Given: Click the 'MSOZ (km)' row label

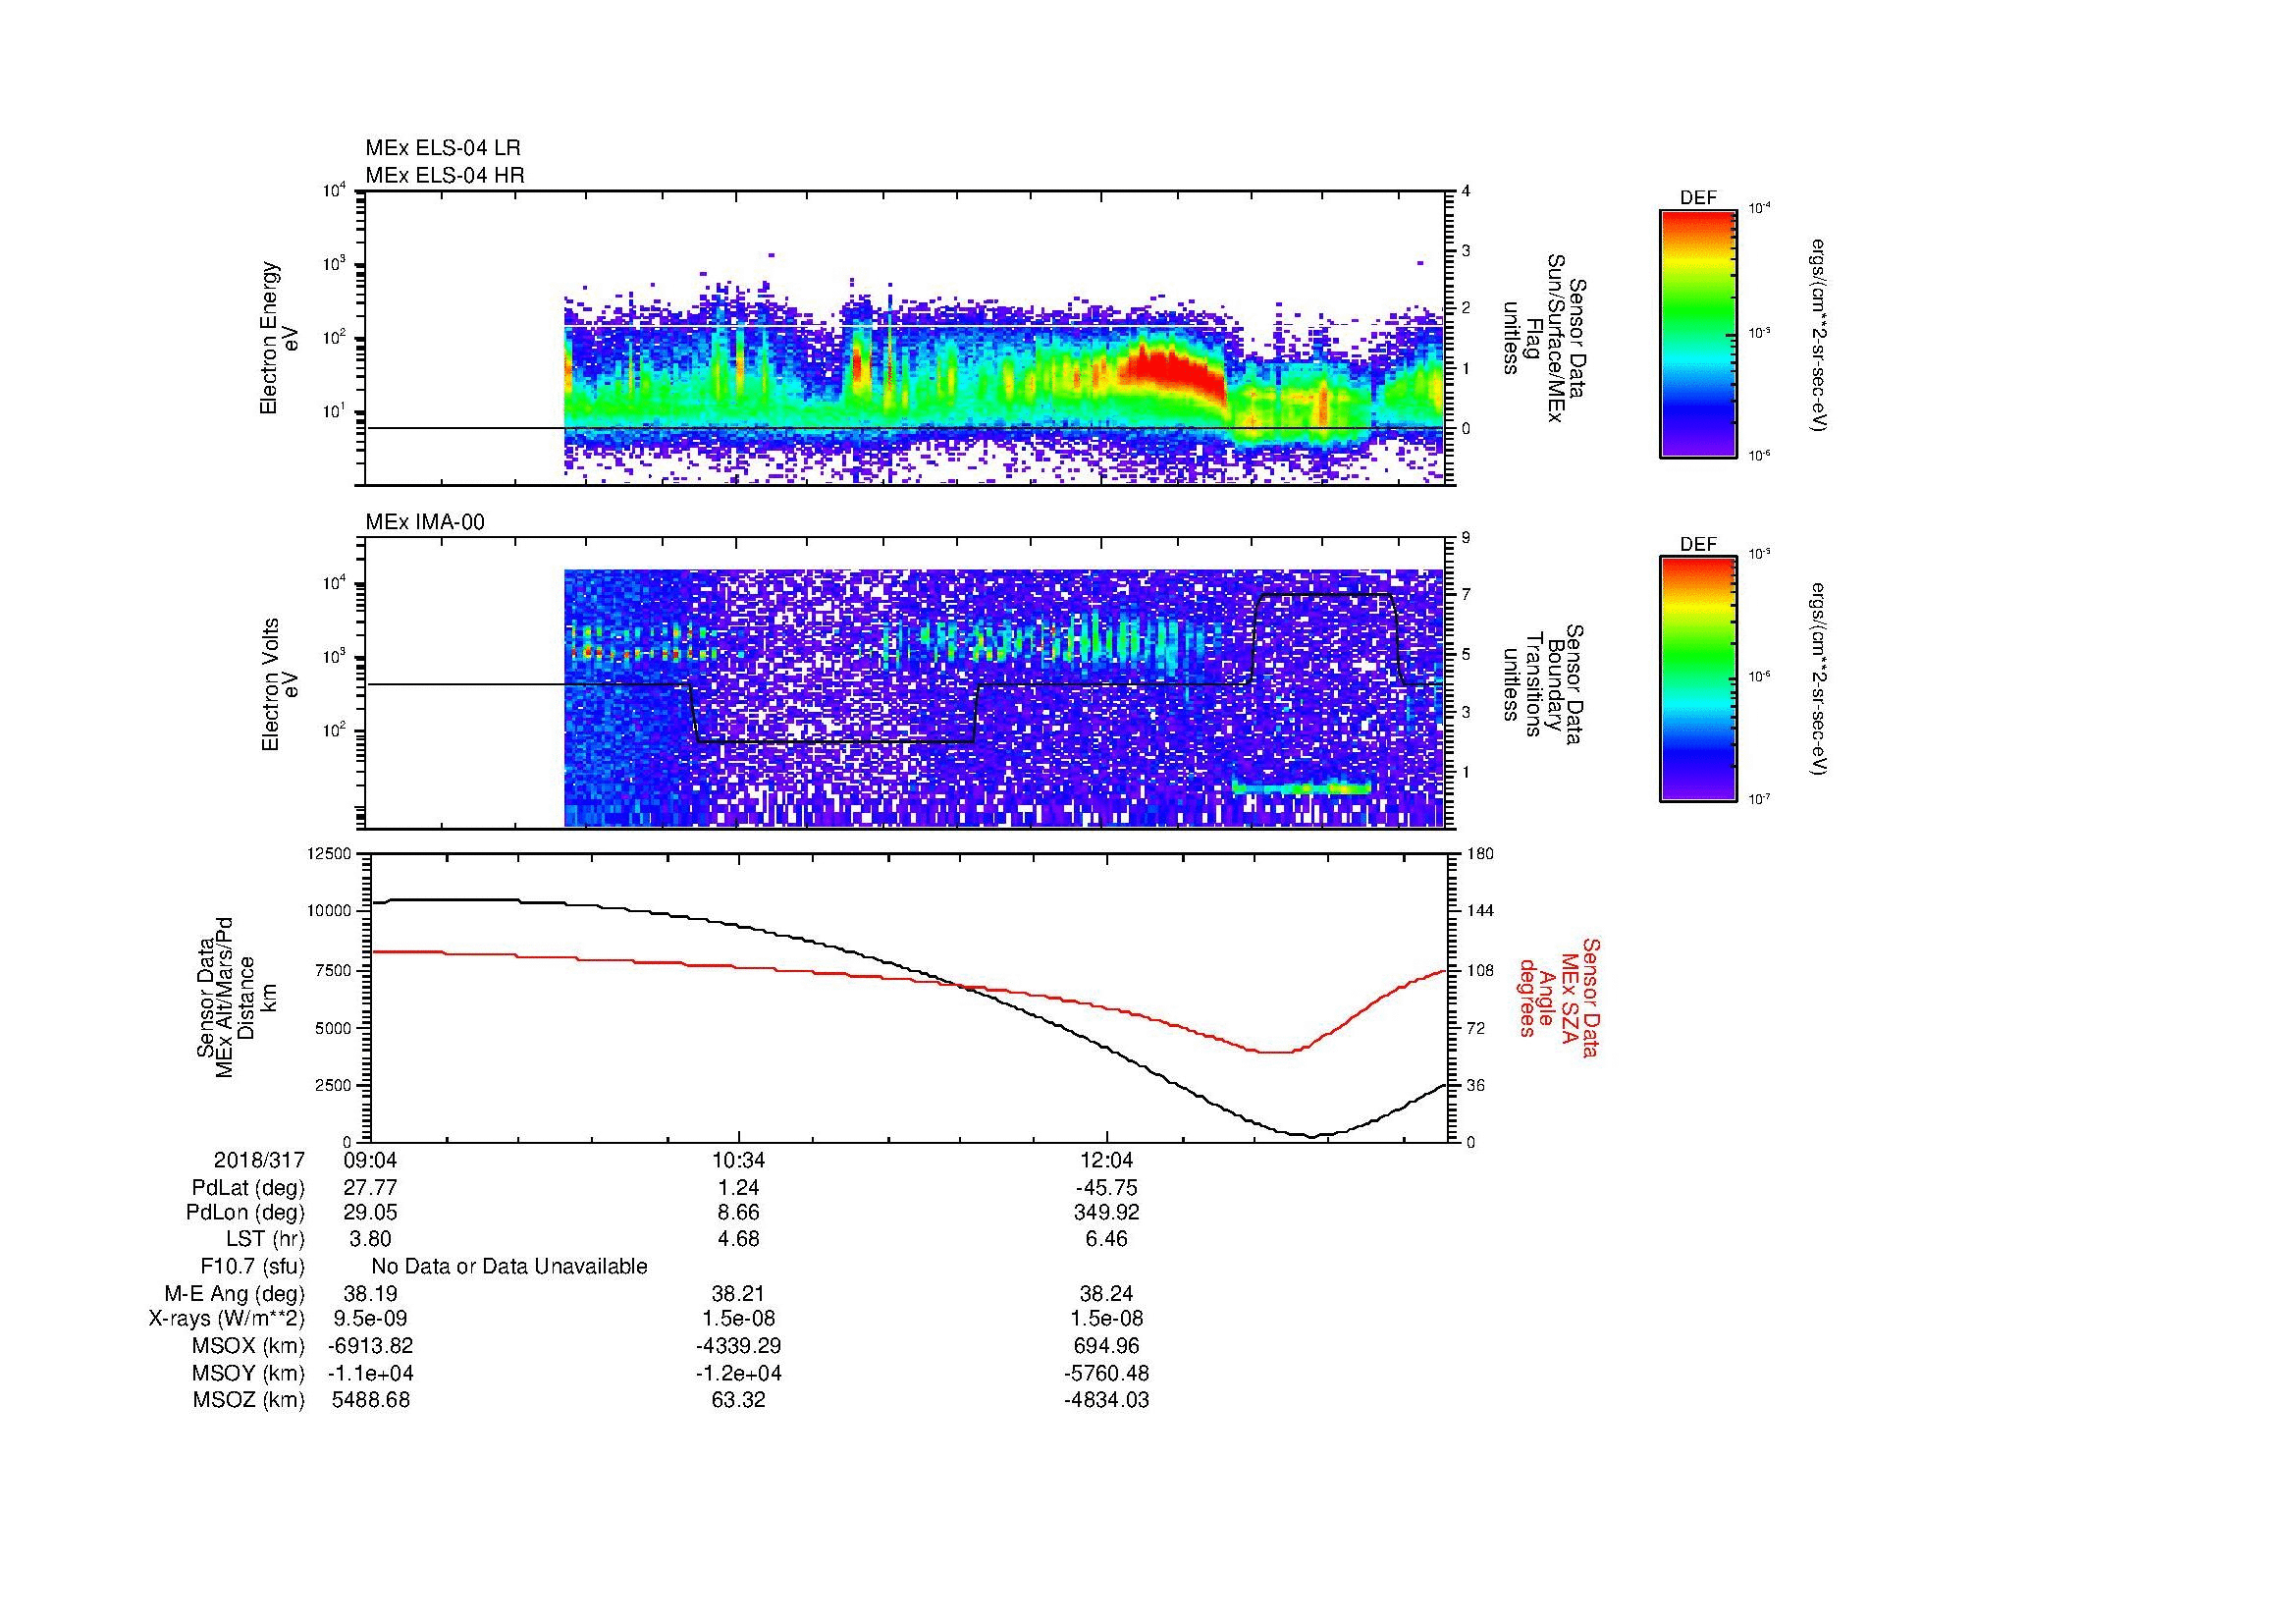Looking at the screenshot, I should click(x=249, y=1400).
